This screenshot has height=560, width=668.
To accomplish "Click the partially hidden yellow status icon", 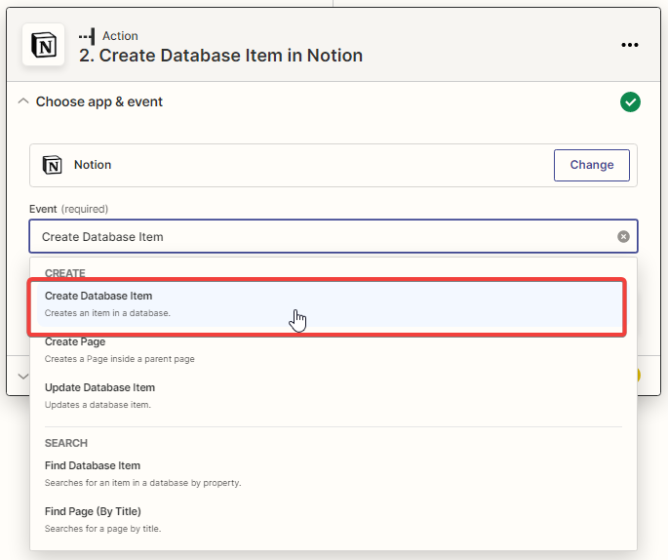I will coord(633,375).
